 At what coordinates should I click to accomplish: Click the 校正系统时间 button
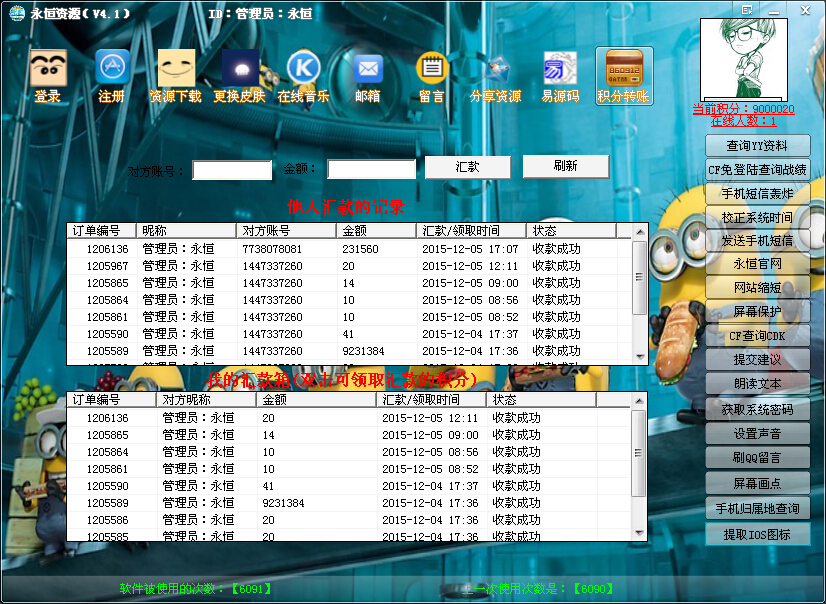pos(758,217)
